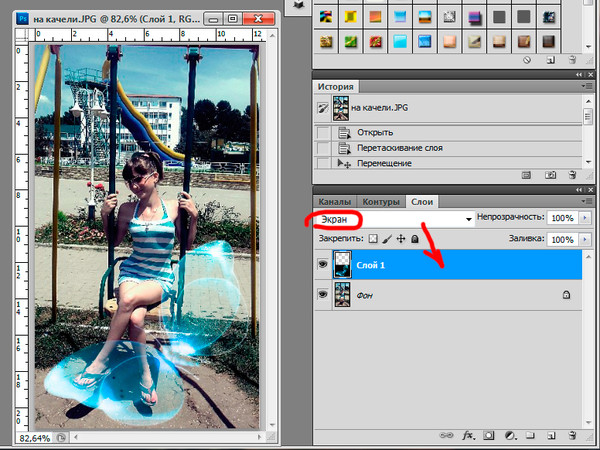Hide the Слой 1 layer
The height and width of the screenshot is (450, 600).
pyautogui.click(x=323, y=264)
